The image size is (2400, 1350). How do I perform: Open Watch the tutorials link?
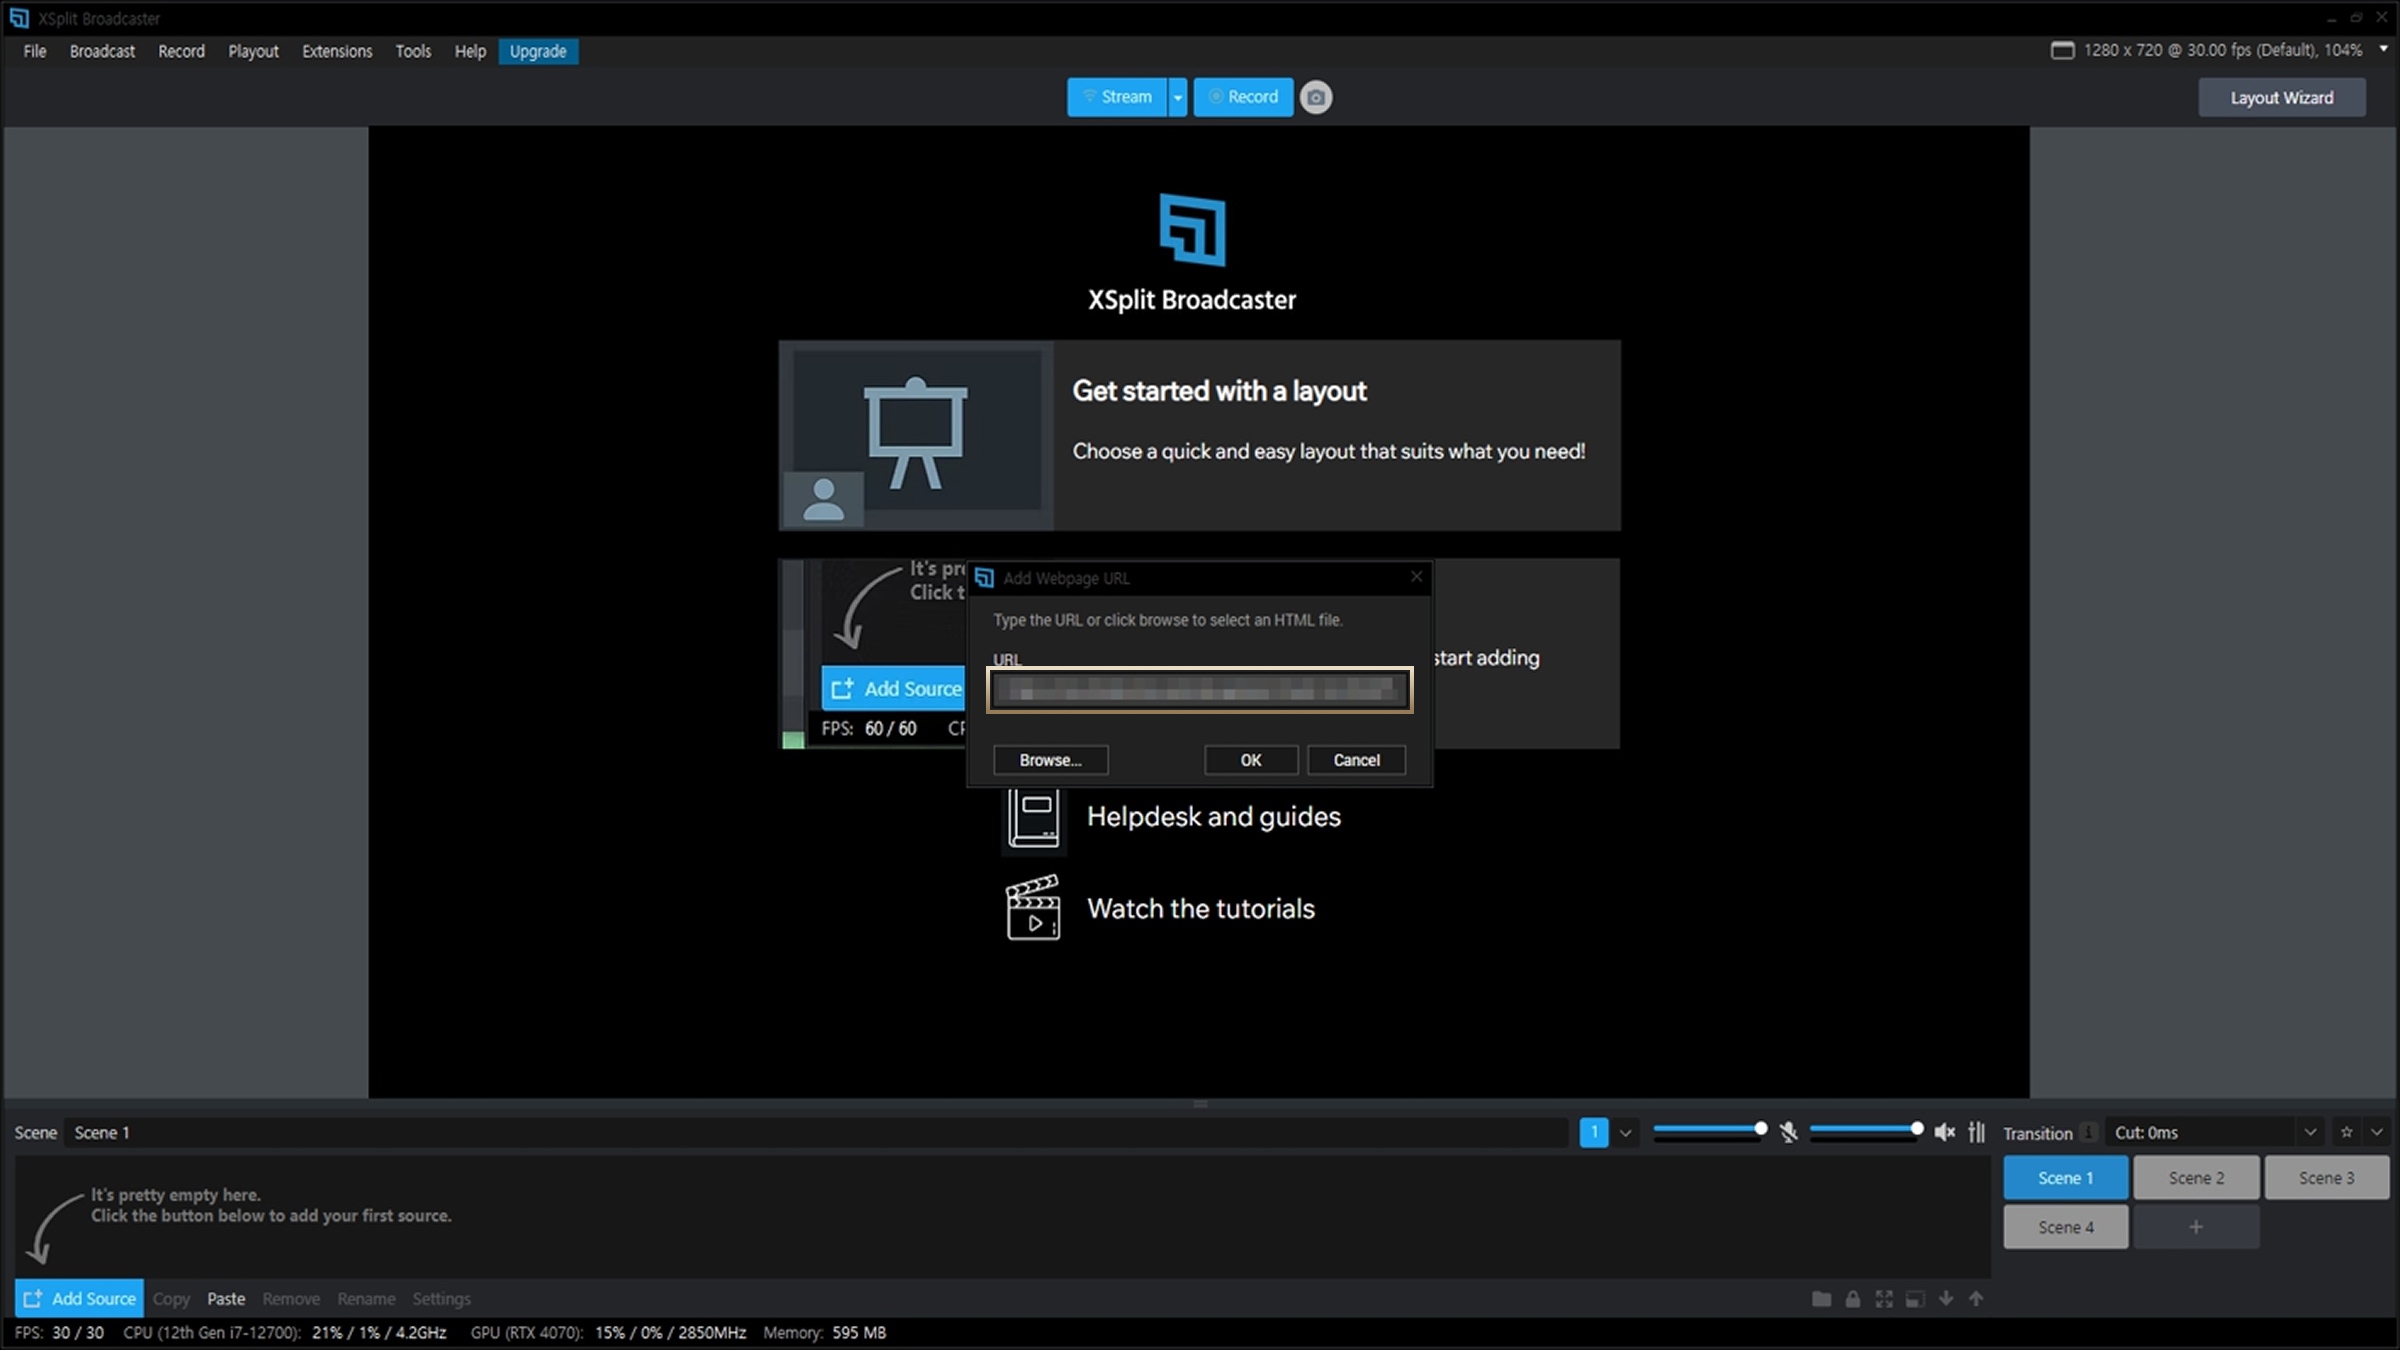point(1200,909)
